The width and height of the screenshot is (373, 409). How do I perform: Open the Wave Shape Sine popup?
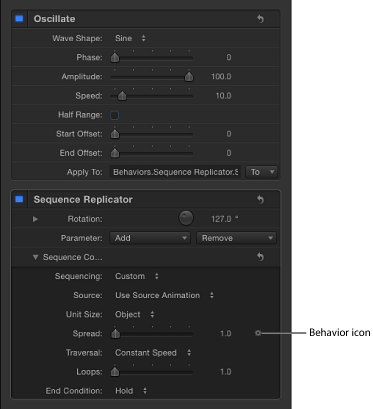coord(130,38)
